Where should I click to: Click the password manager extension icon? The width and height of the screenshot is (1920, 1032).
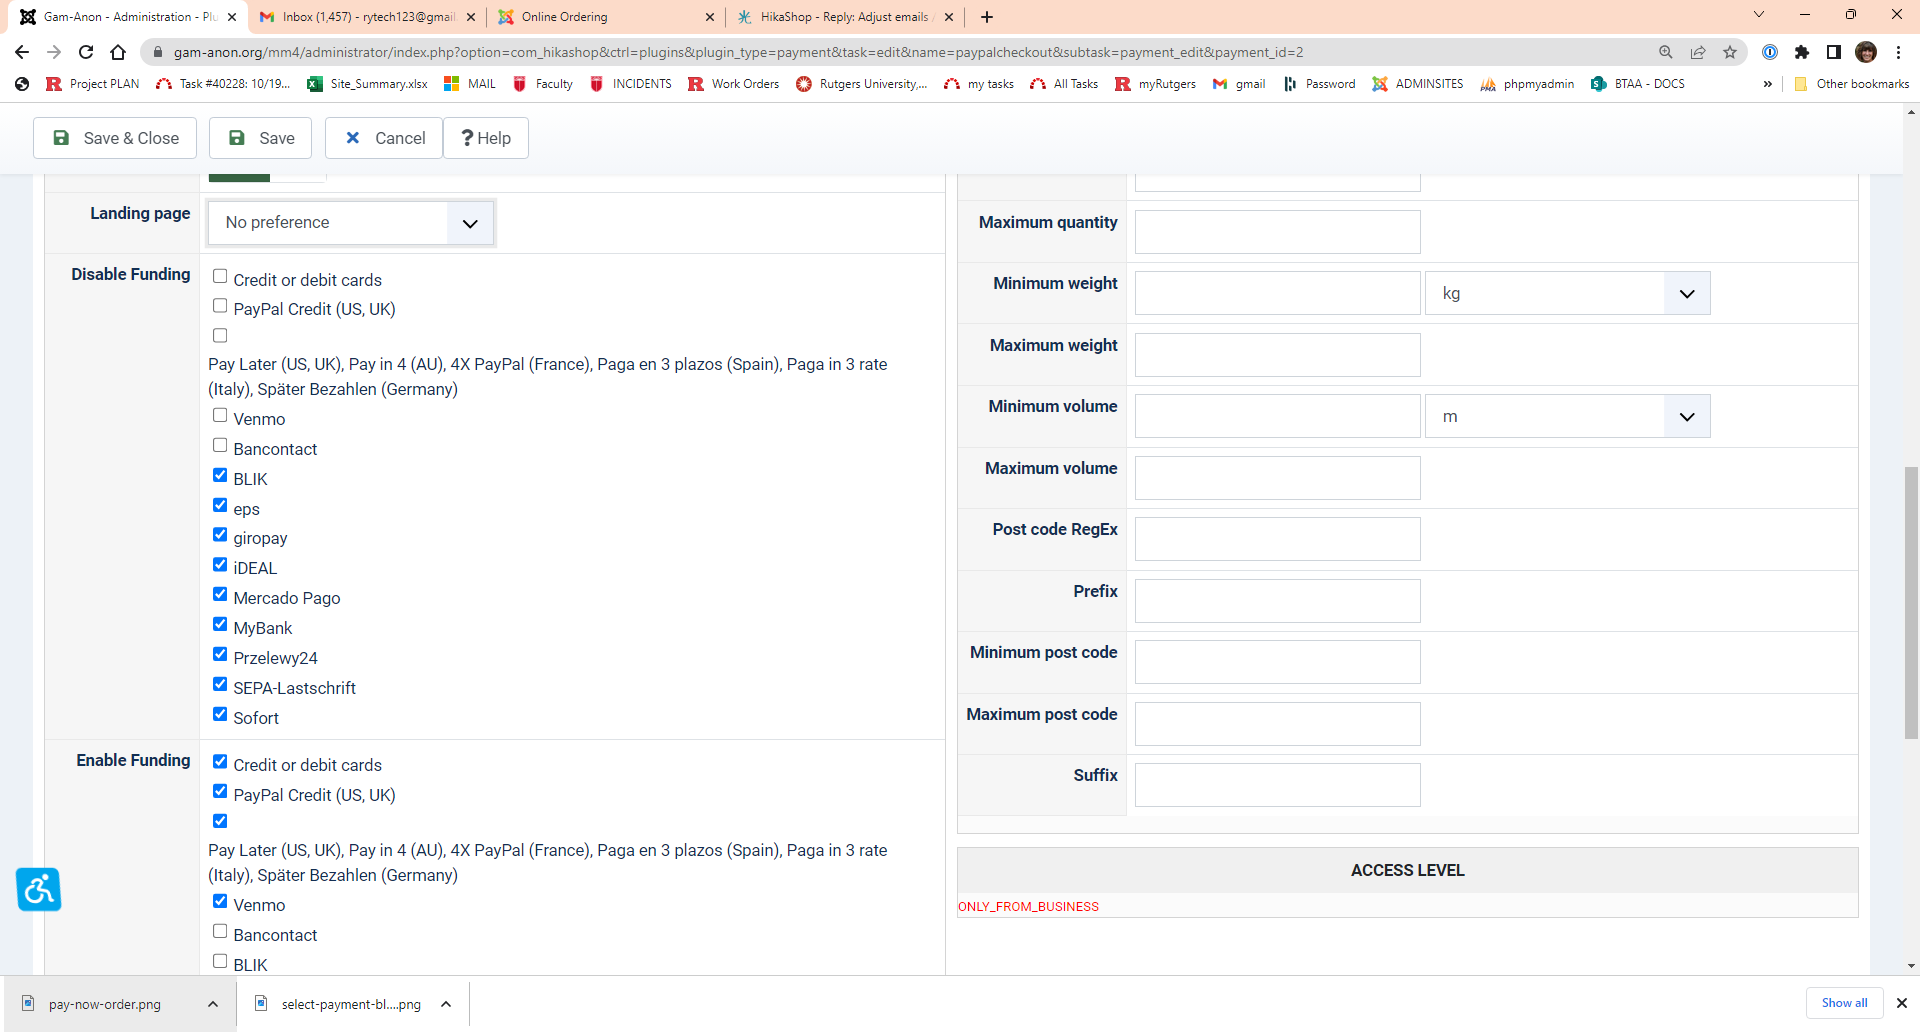[x=1770, y=52]
